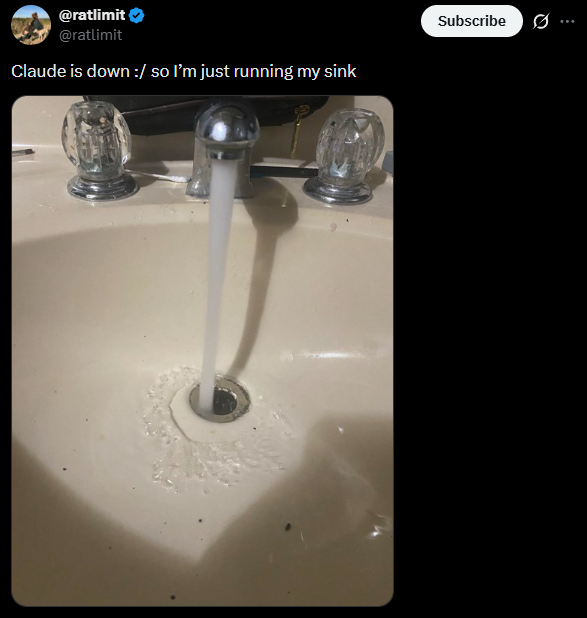Open the bold @ratlimit display name
The height and width of the screenshot is (618, 587).
(92, 15)
